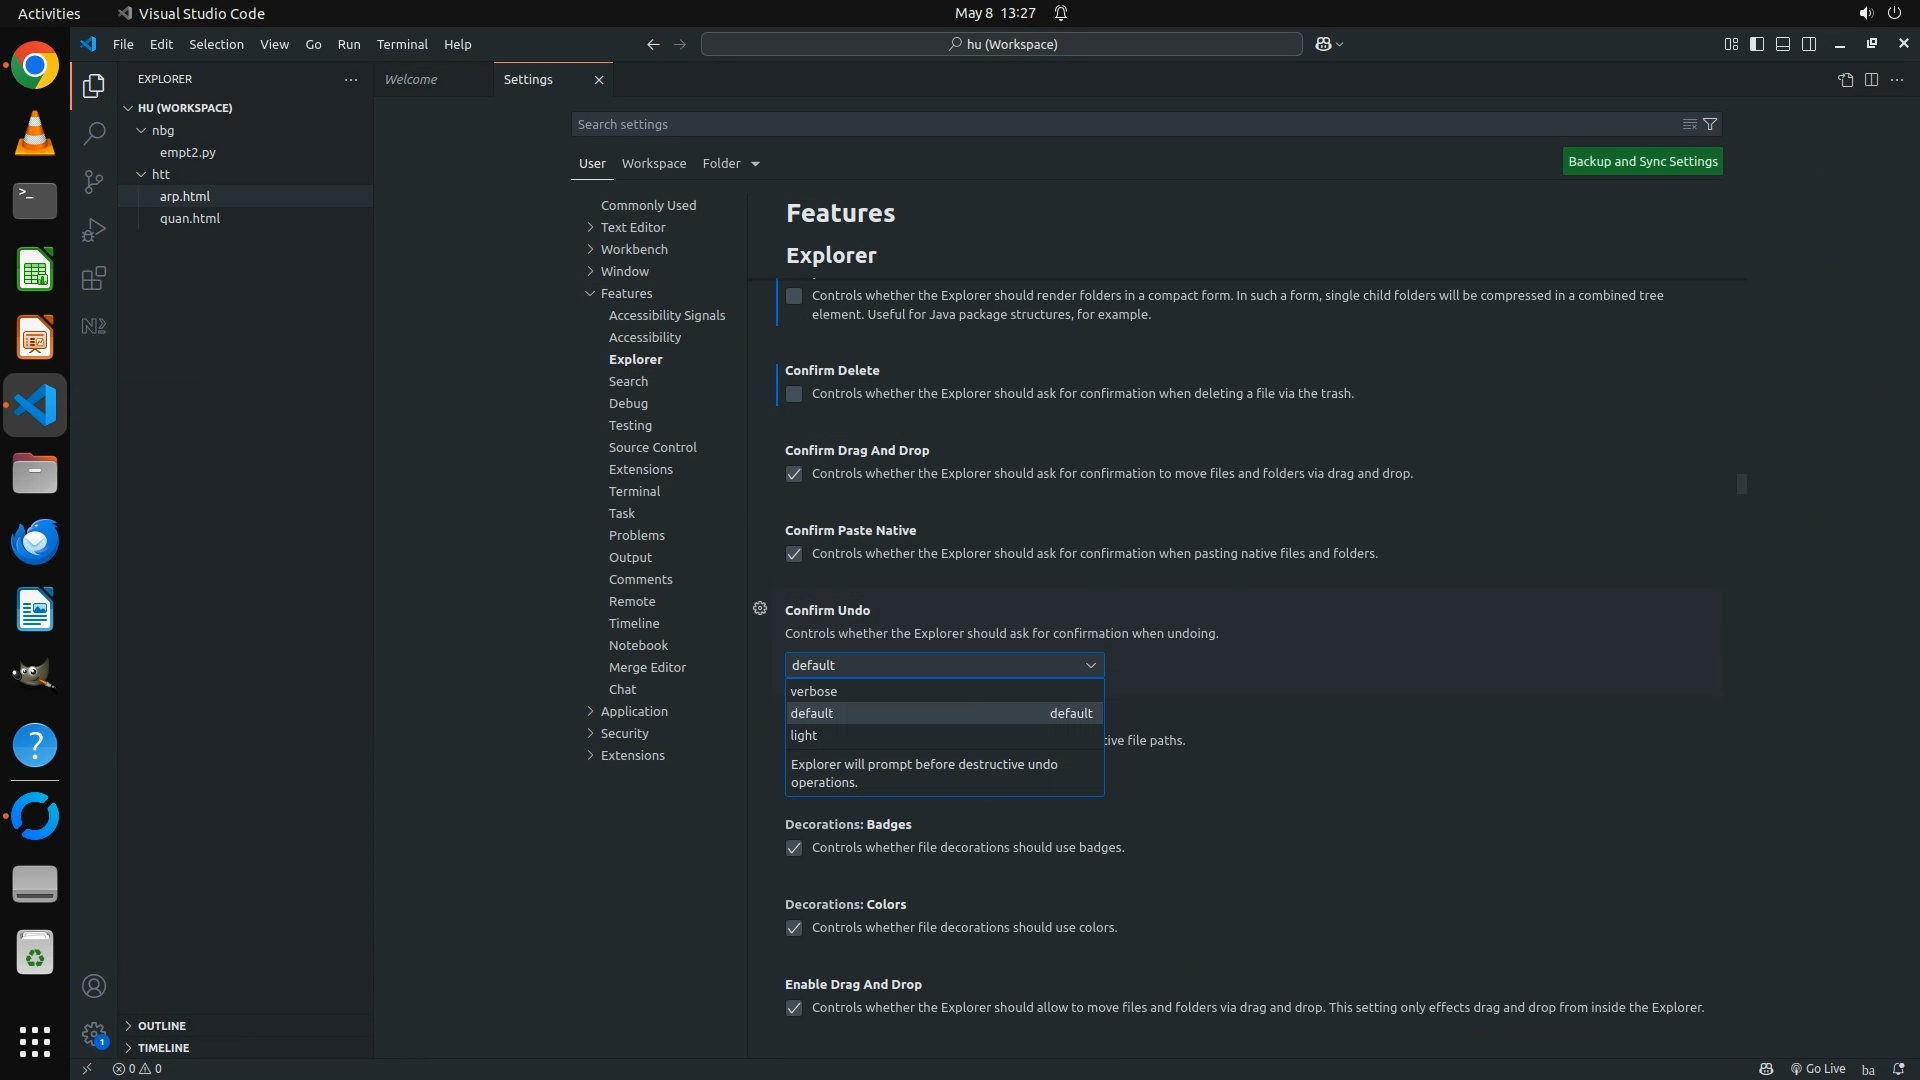This screenshot has width=1920, height=1080.
Task: Open the Extensions view icon
Action: tap(94, 278)
